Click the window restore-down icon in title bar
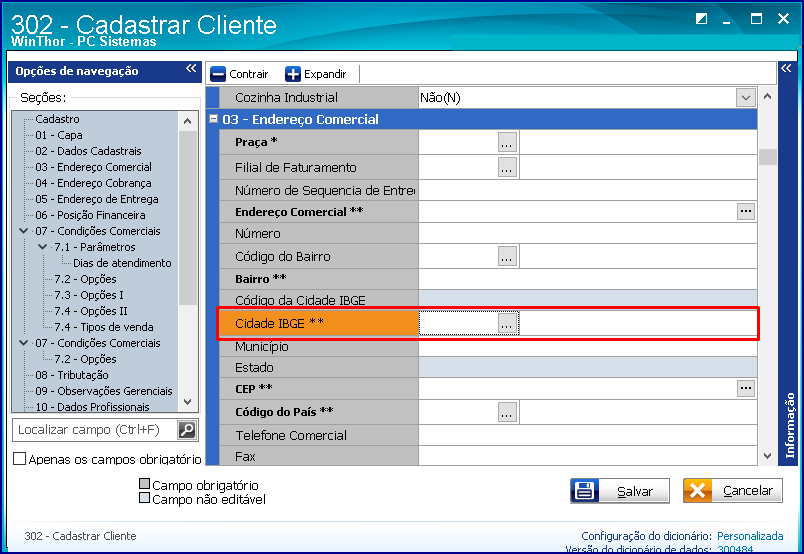 click(701, 19)
